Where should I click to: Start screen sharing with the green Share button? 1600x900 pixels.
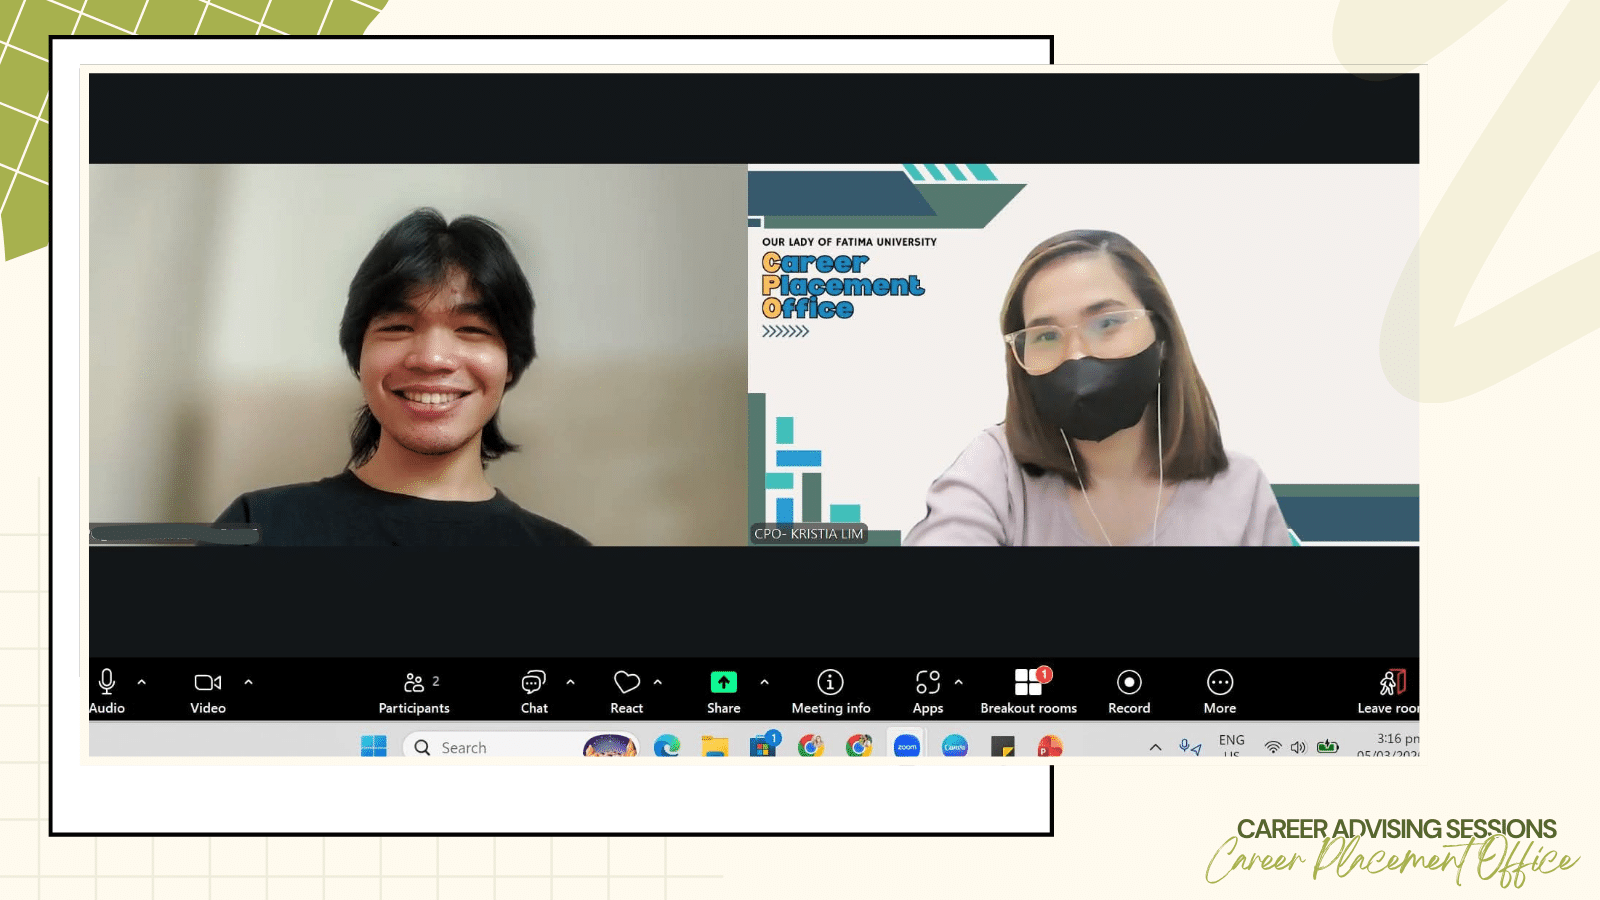click(x=724, y=691)
